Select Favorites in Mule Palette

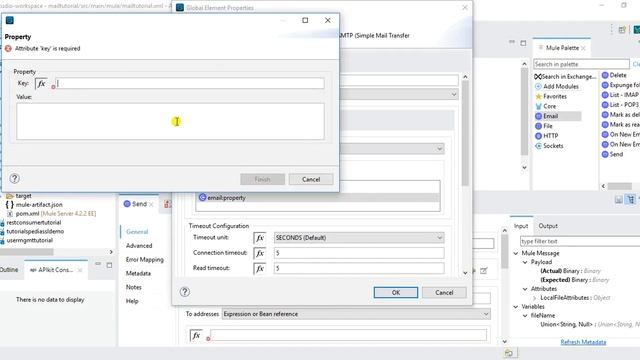tap(551, 96)
